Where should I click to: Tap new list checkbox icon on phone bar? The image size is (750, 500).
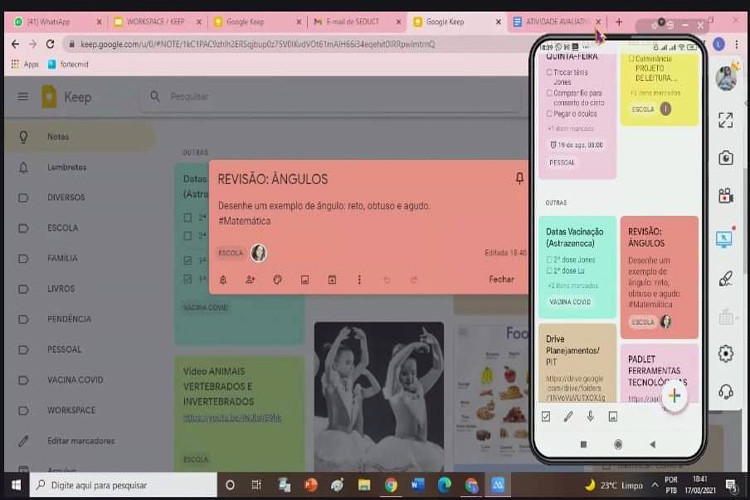[546, 417]
